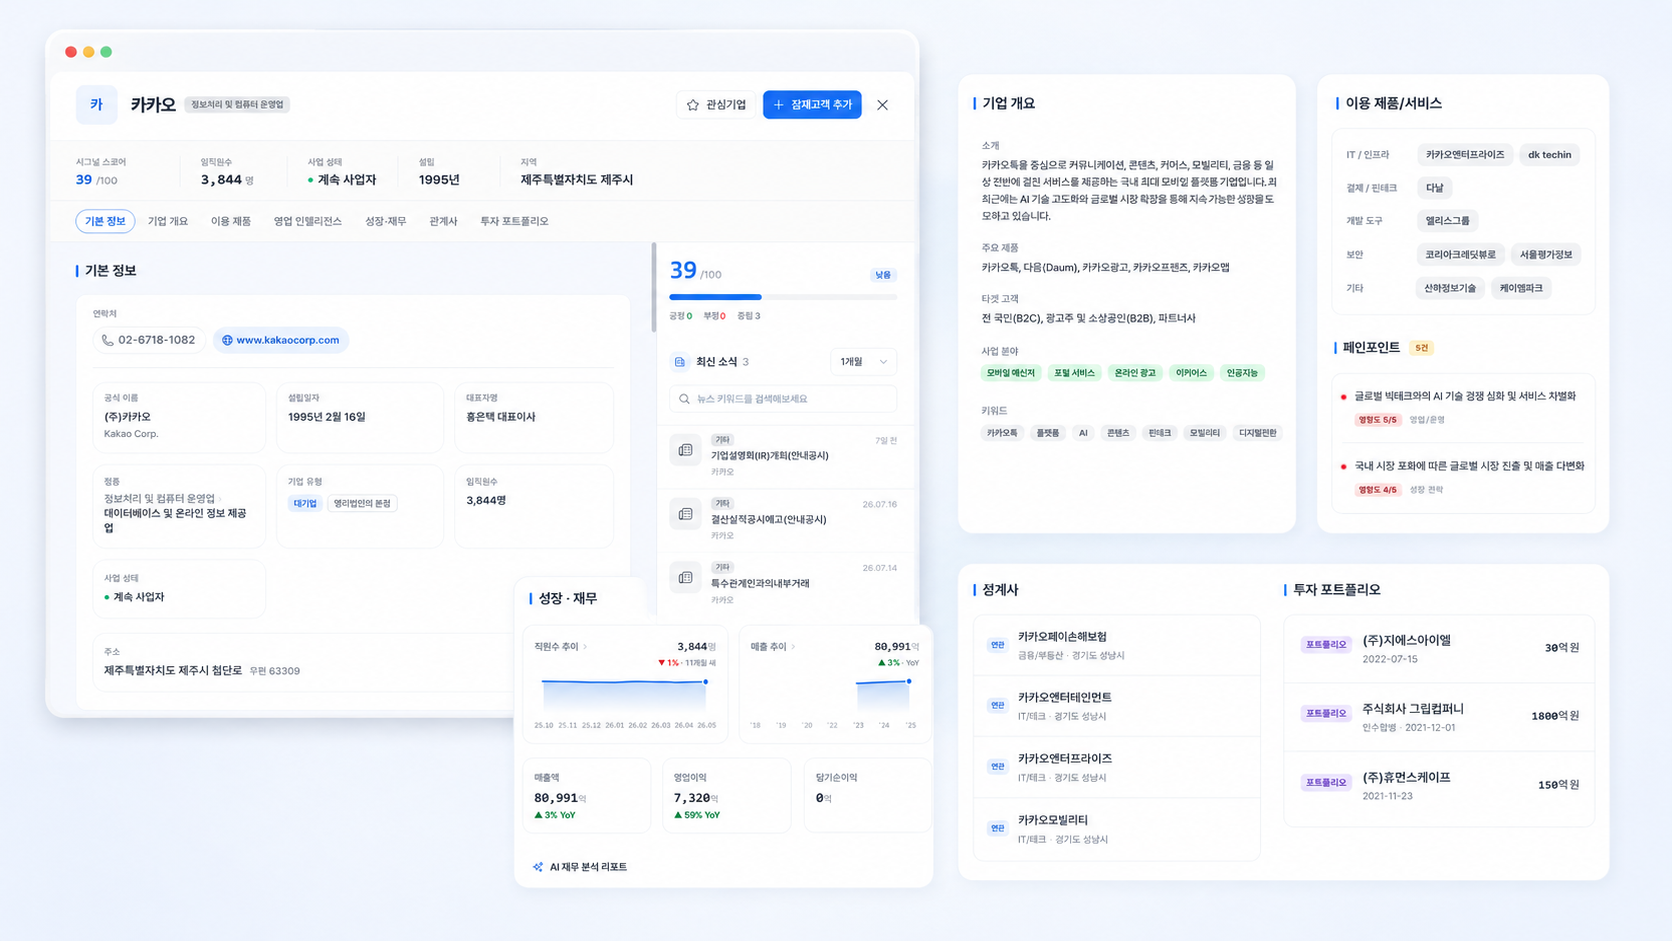Click the vertical scrollbar beside 기본 정보 section
The image size is (1672, 941).
click(x=654, y=287)
